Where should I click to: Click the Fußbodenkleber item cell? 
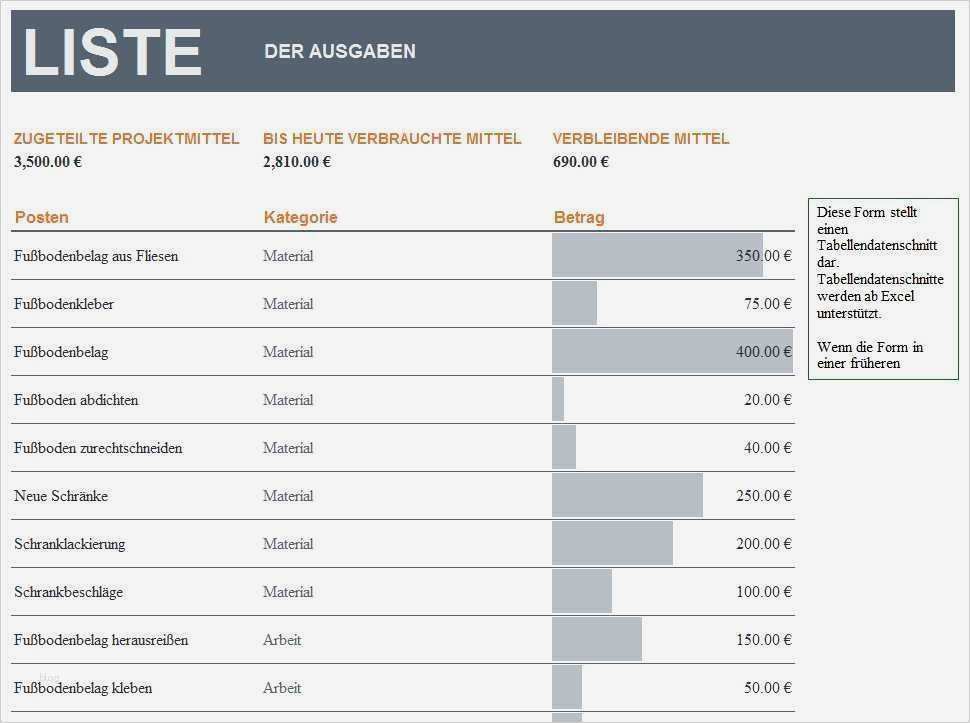(64, 304)
